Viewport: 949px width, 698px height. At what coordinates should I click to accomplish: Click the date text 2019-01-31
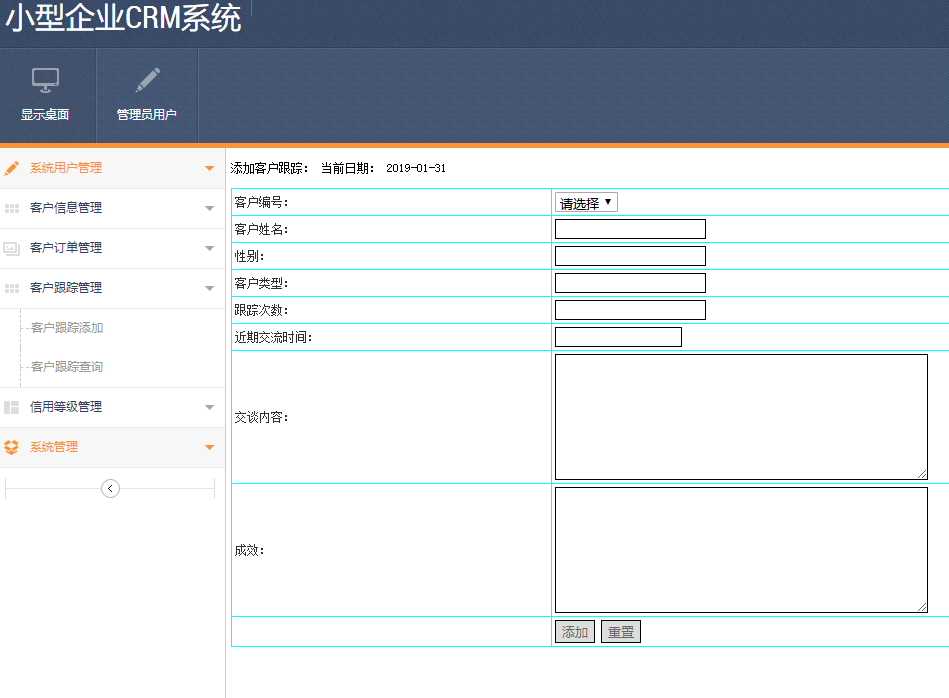tap(416, 168)
